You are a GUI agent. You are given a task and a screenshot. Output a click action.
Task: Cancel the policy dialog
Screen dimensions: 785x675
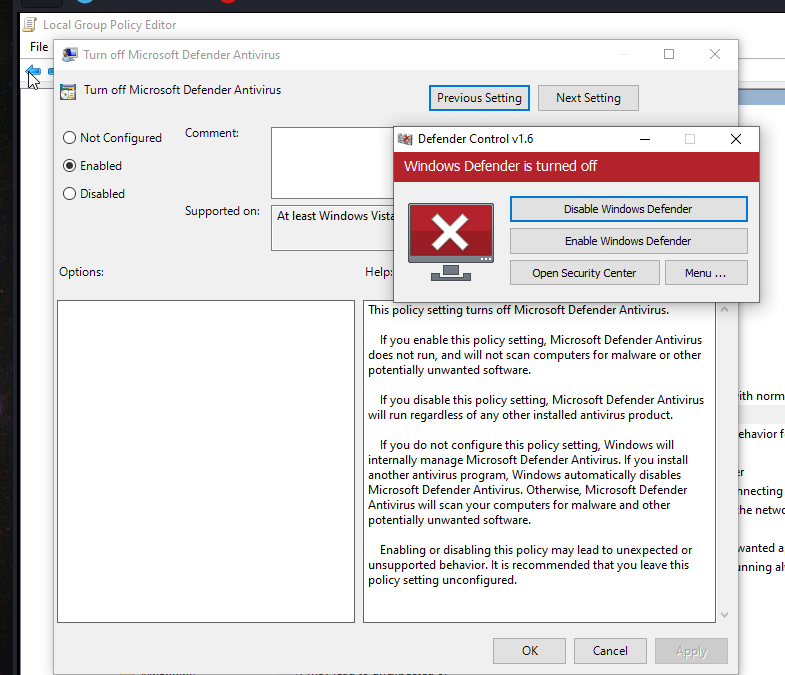(610, 650)
